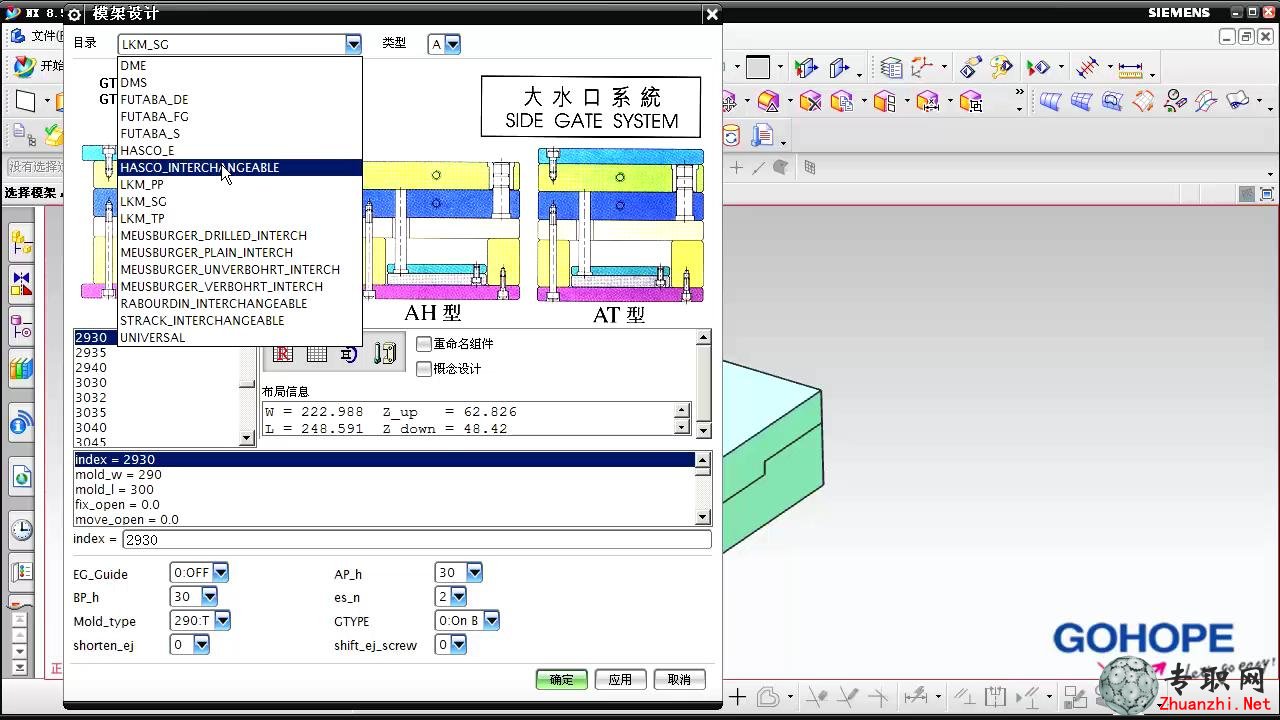Choose RABOURDIN_INTERCHANGEABLE catalog
This screenshot has width=1280, height=720.
(x=239, y=304)
